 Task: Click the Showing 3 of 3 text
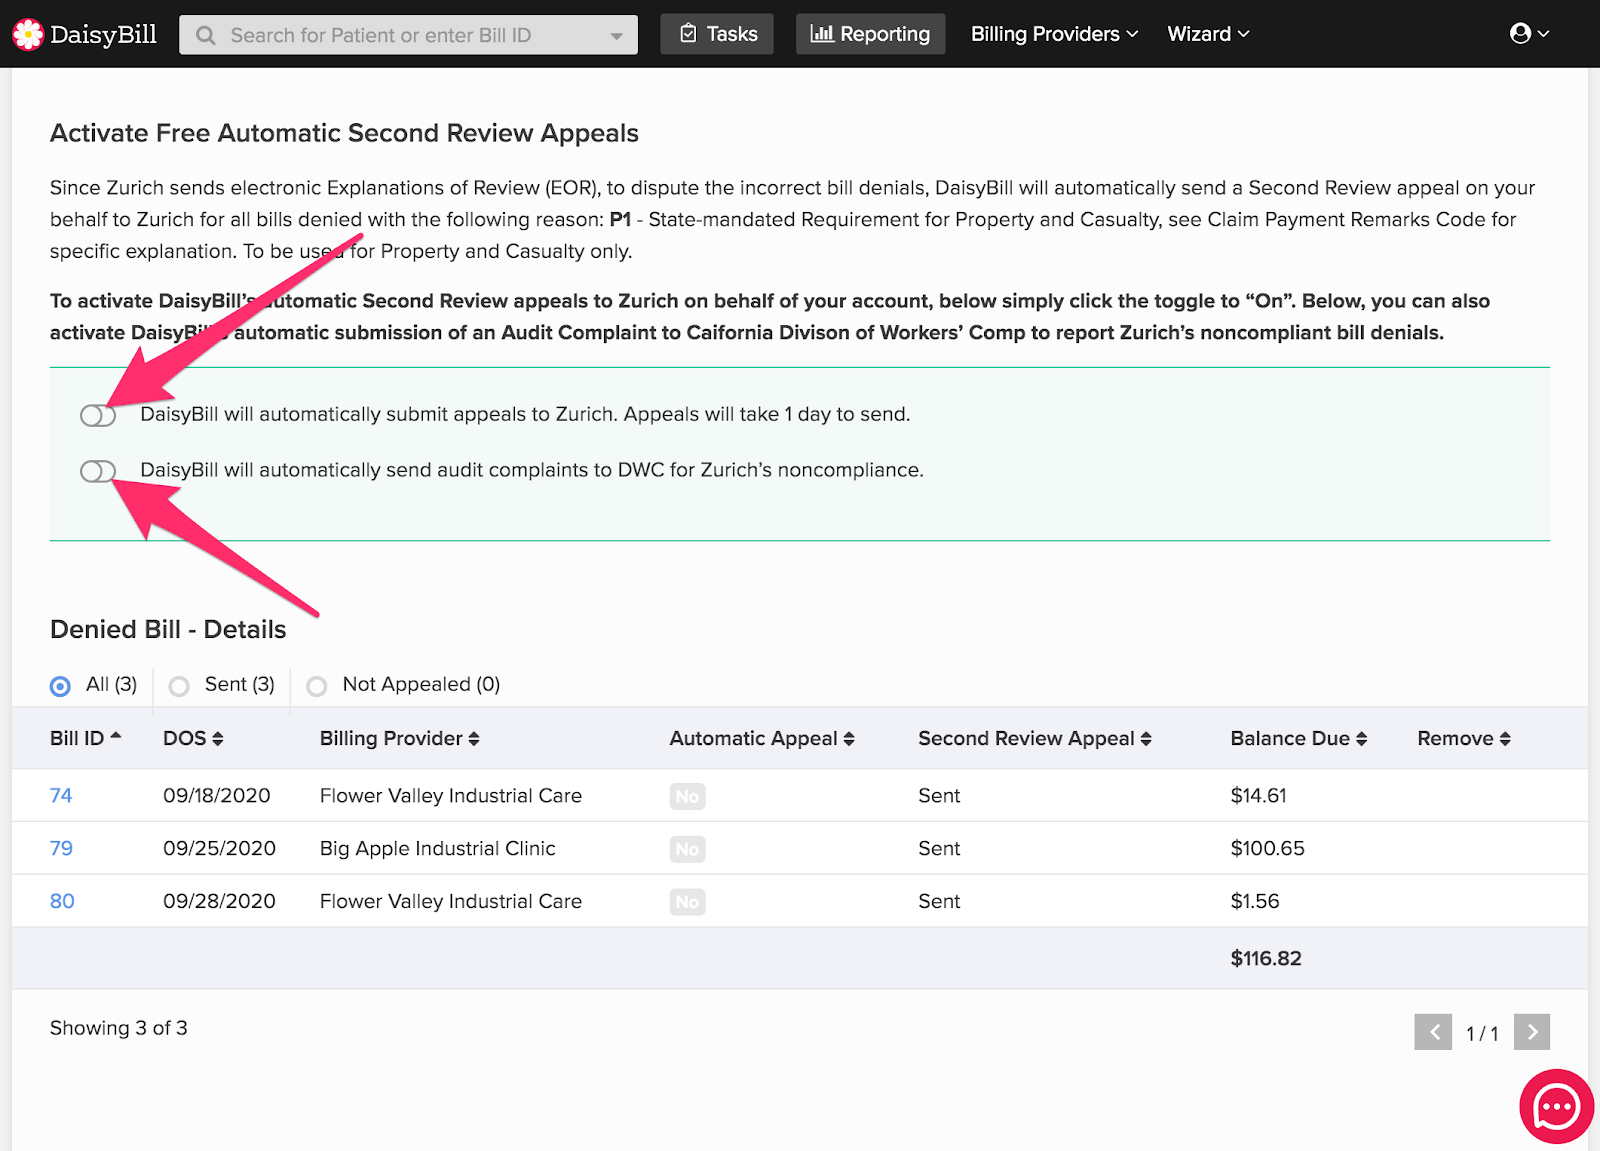point(119,1029)
